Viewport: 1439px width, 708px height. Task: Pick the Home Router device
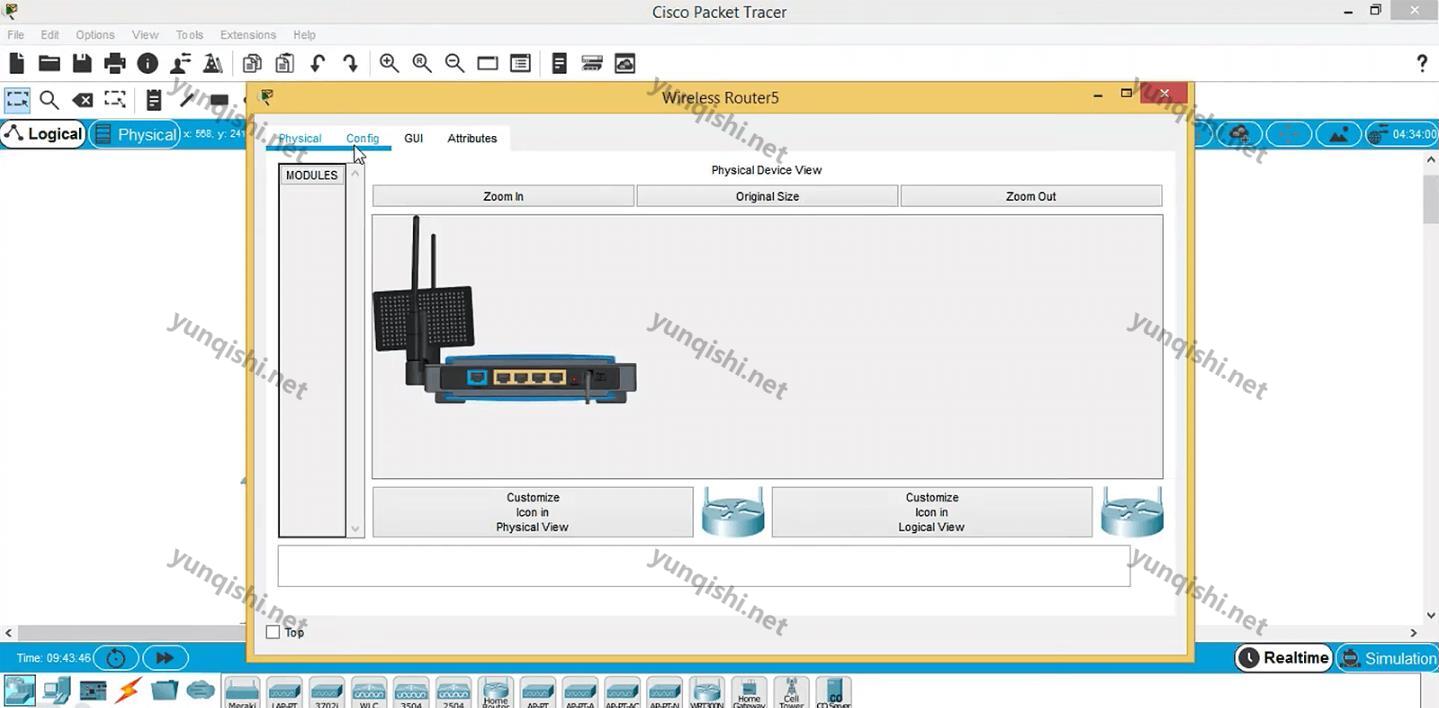[x=496, y=693]
